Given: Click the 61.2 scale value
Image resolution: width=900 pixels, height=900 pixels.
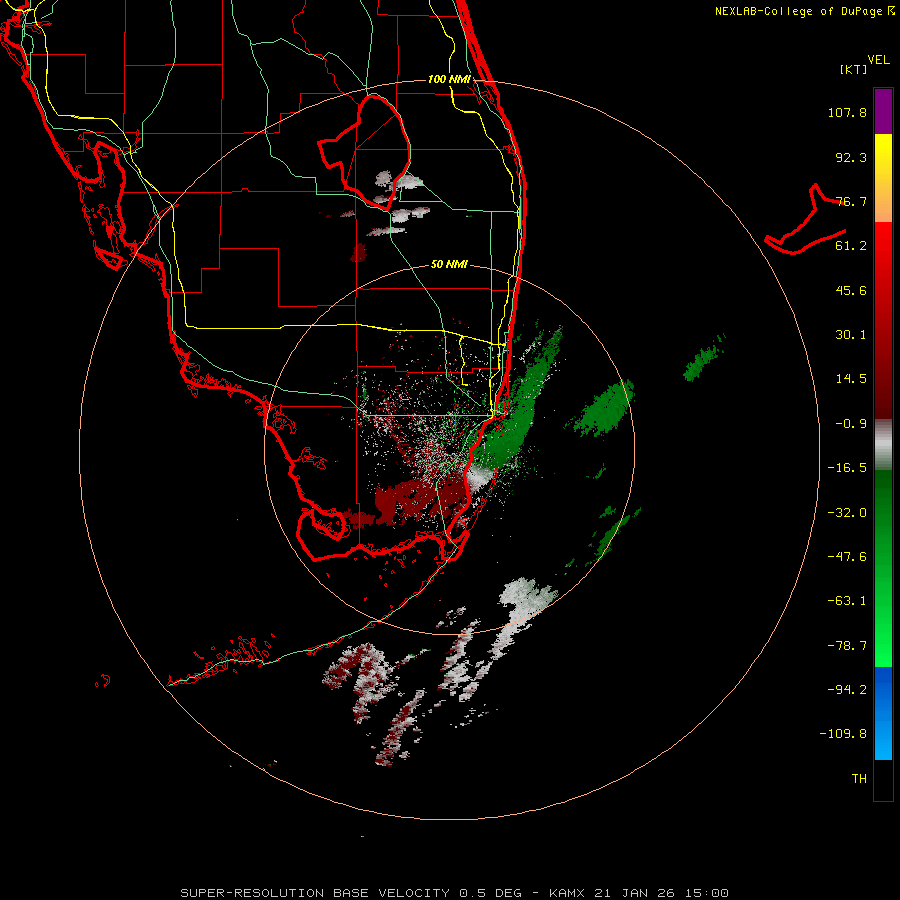Looking at the screenshot, I should [851, 246].
